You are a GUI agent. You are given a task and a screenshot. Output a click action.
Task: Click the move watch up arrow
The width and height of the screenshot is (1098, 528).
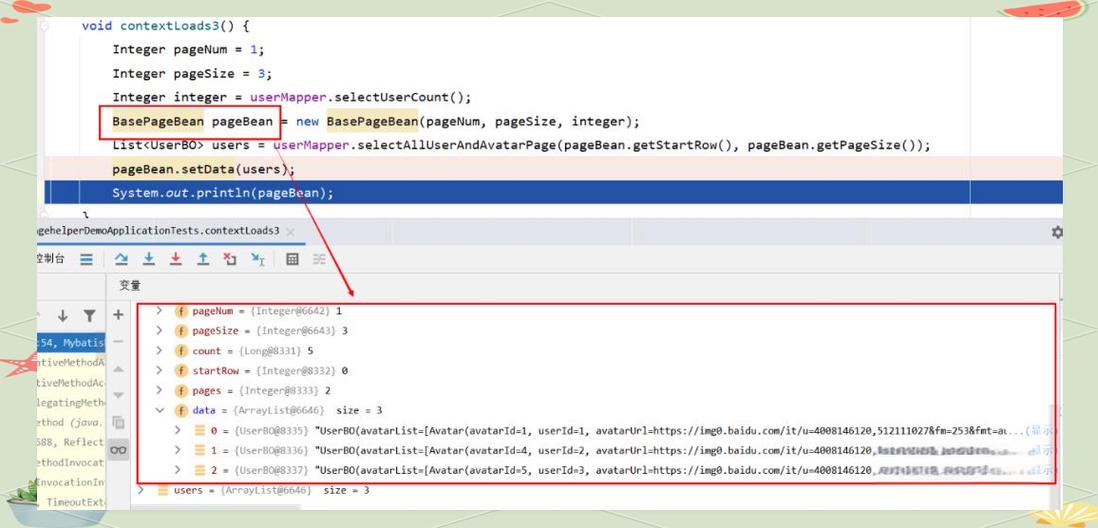click(118, 368)
